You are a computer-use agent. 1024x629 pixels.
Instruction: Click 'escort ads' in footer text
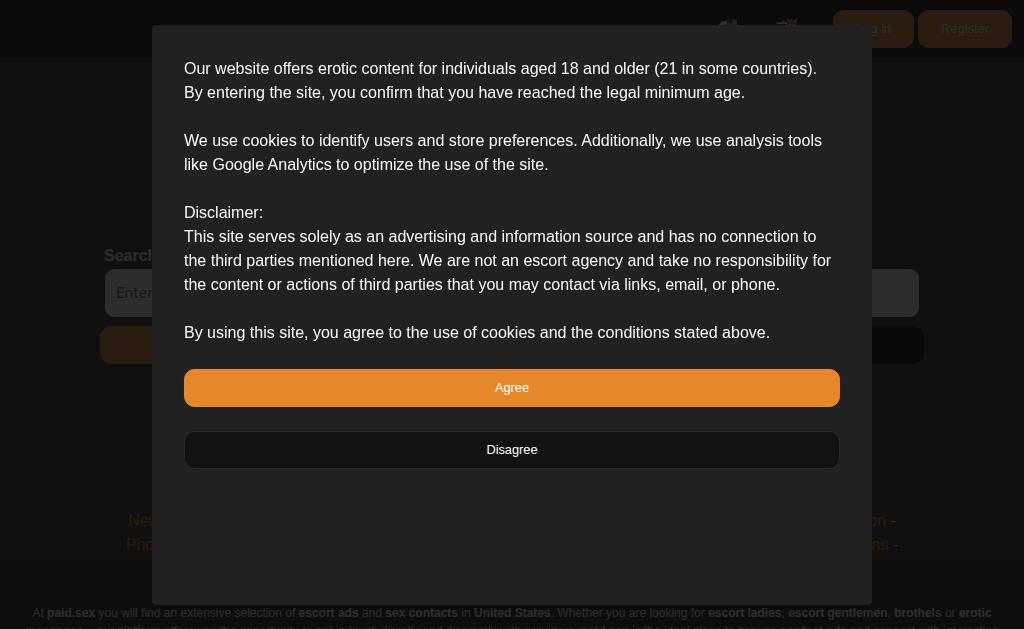328,613
